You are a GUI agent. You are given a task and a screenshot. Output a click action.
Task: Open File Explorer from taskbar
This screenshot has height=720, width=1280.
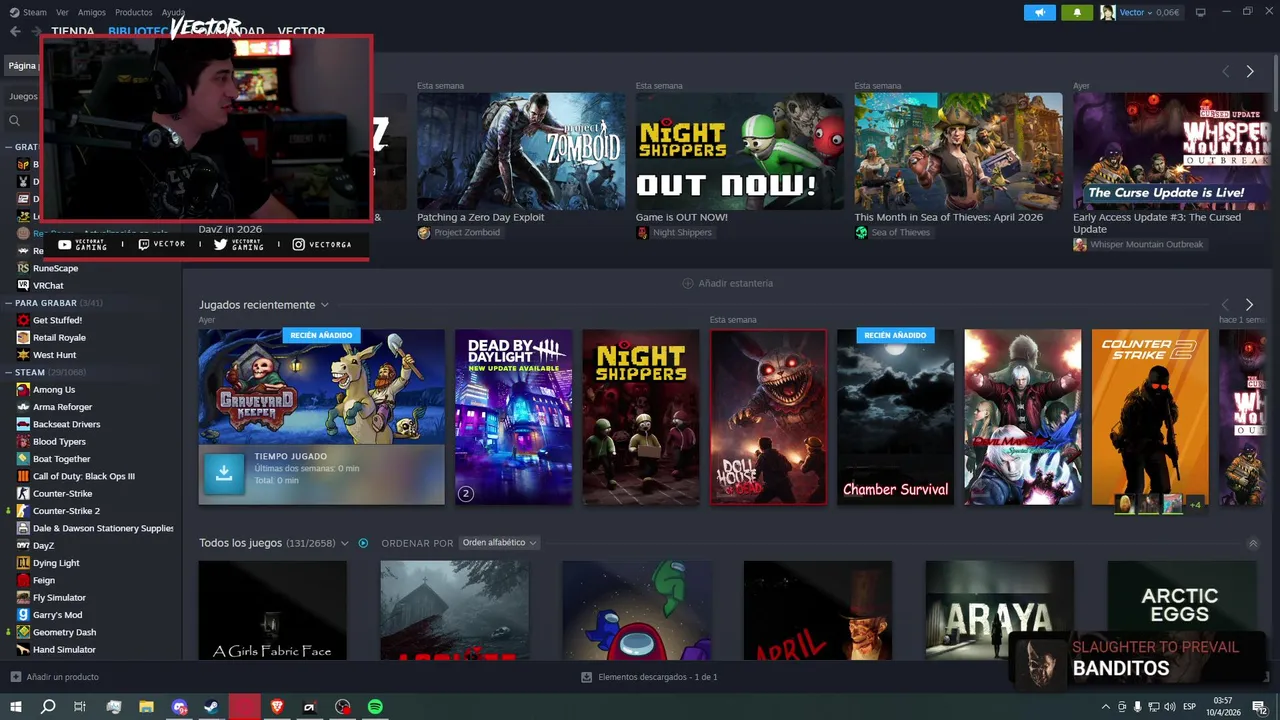(146, 707)
